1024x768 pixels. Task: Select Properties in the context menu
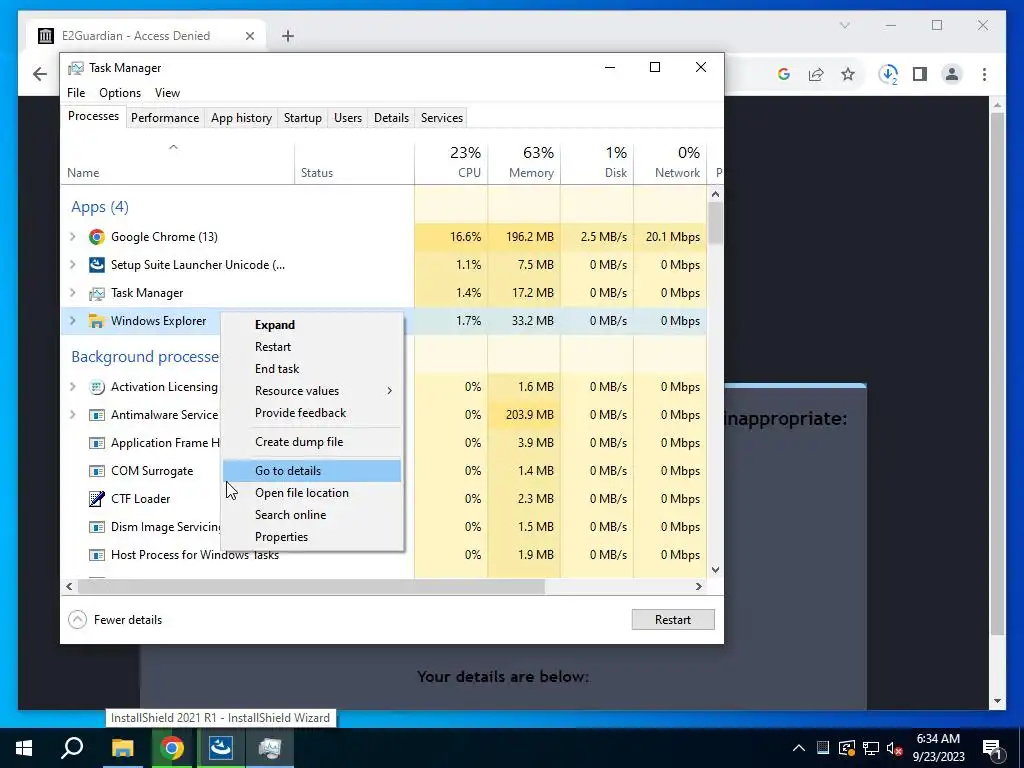point(312,537)
